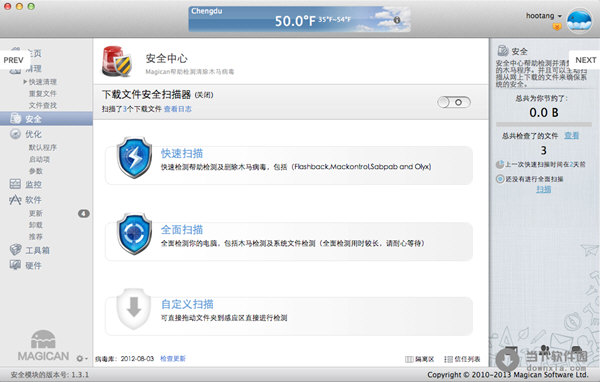Select 安全 in the sidebar
The image size is (600, 382).
[46, 119]
